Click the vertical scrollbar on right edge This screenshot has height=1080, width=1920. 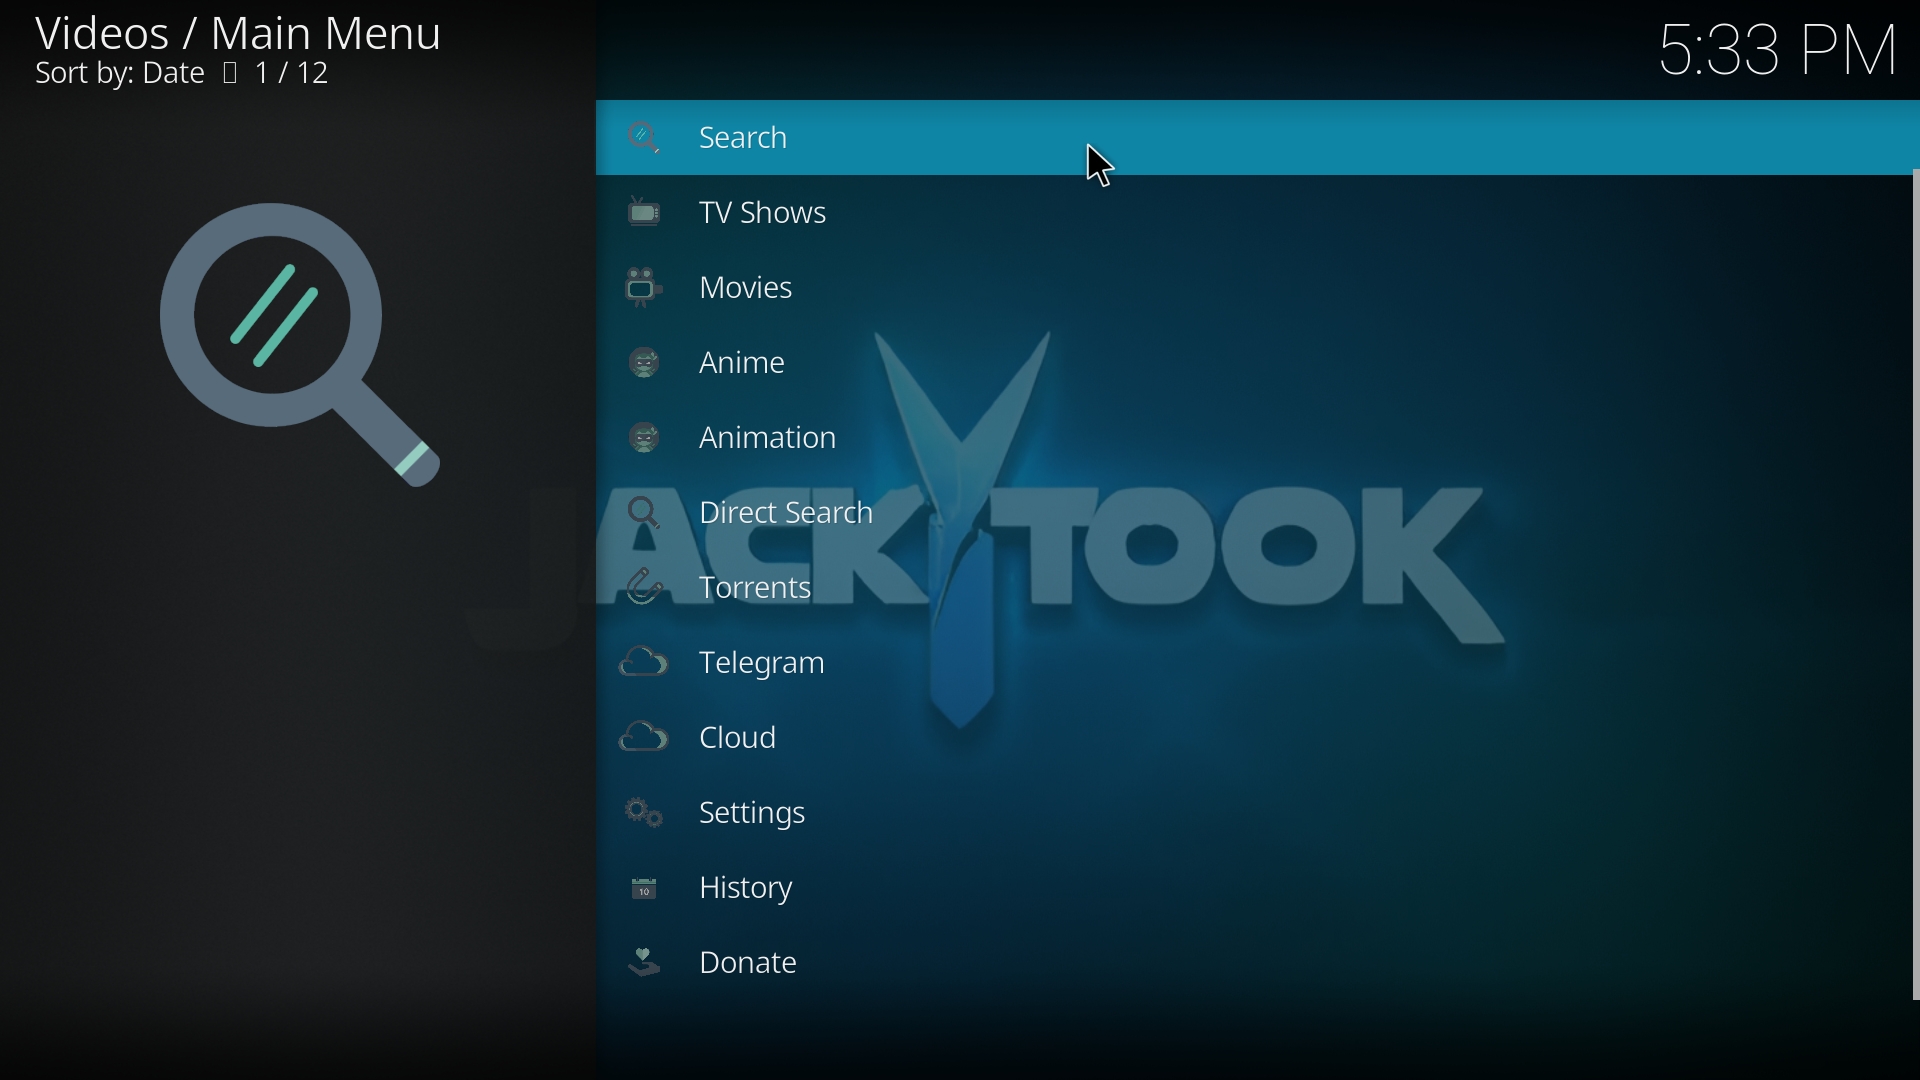(1914, 585)
